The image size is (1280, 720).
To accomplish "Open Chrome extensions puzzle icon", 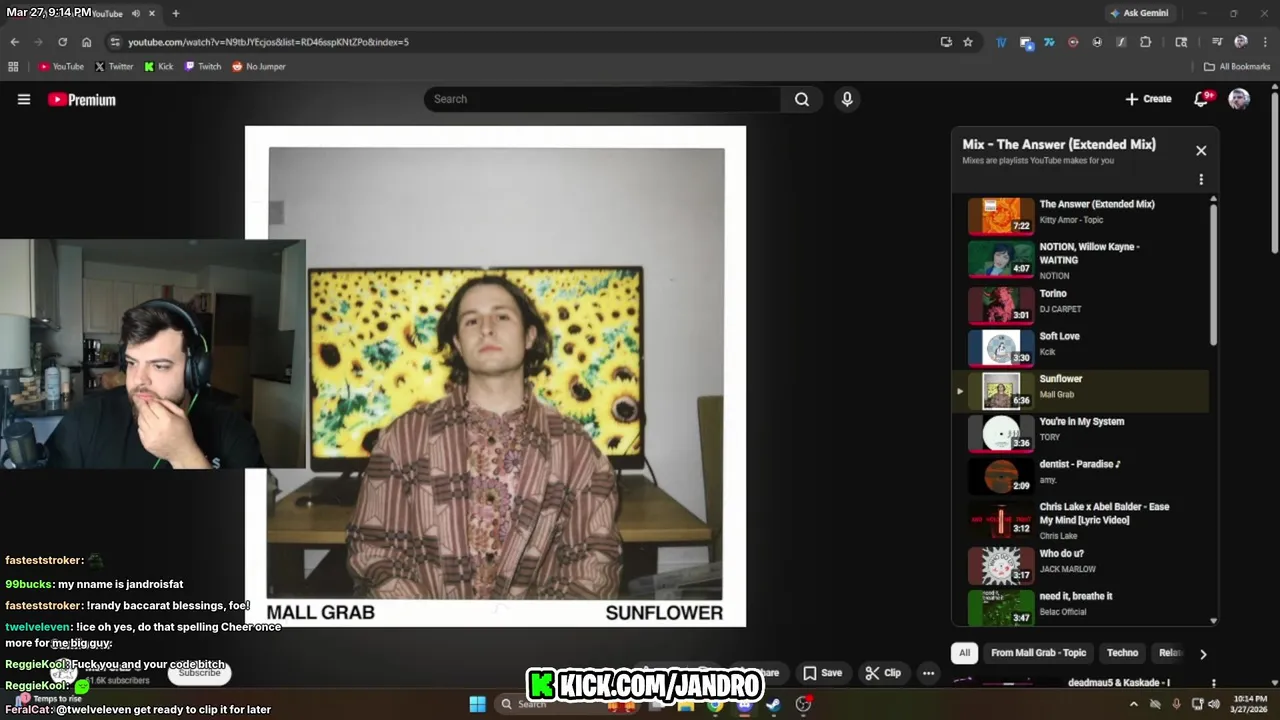I will (1146, 42).
